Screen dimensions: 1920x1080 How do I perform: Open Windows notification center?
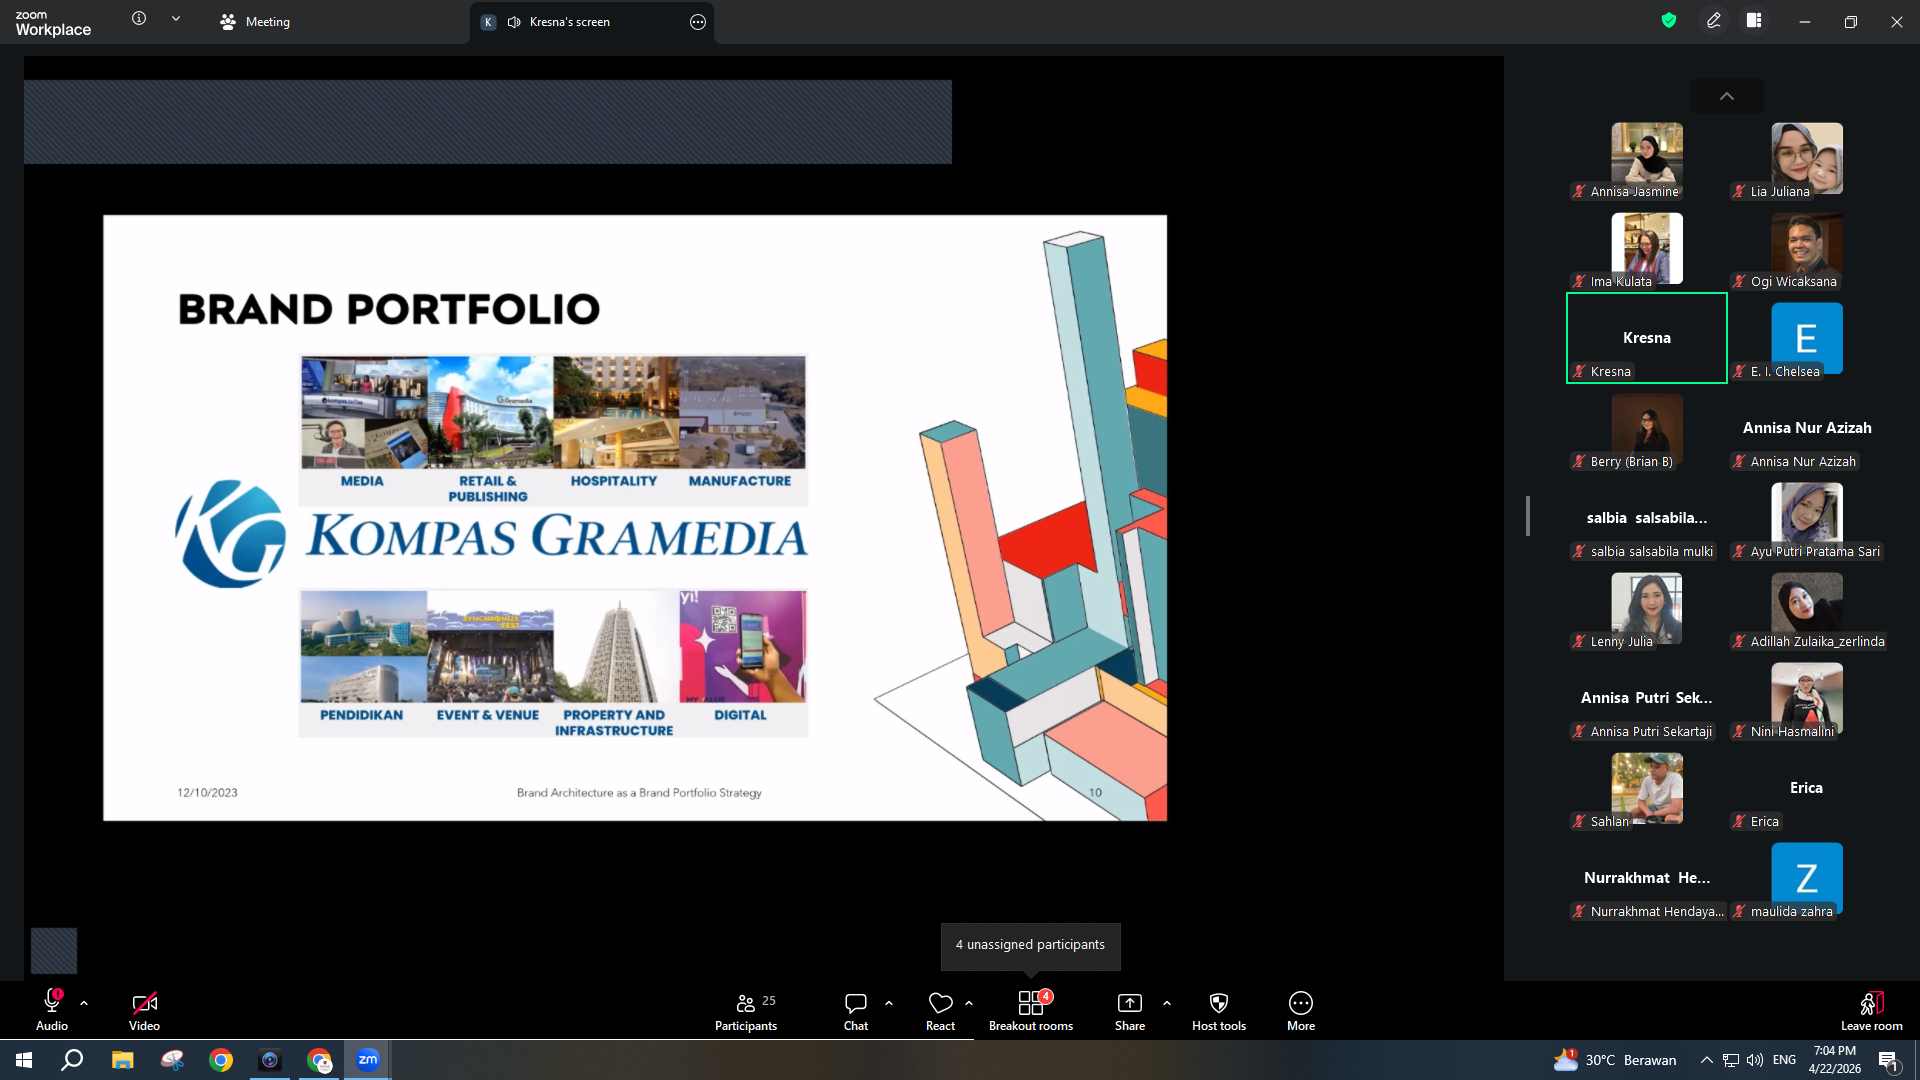(x=1889, y=1060)
